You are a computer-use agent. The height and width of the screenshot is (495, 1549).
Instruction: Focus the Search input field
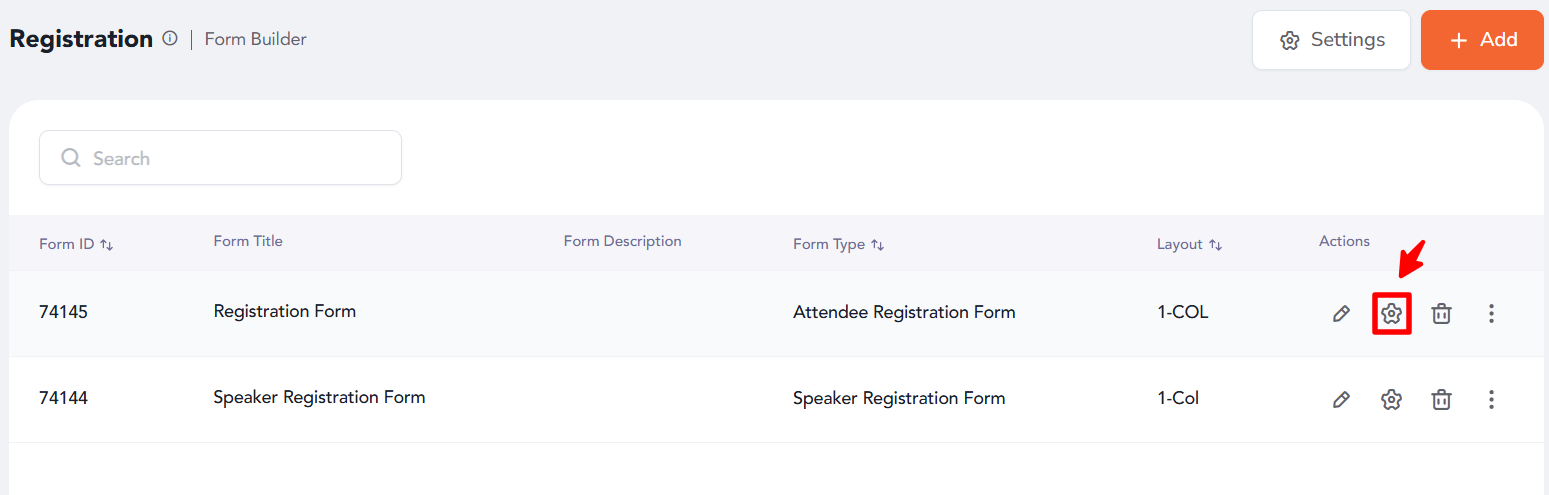click(220, 158)
